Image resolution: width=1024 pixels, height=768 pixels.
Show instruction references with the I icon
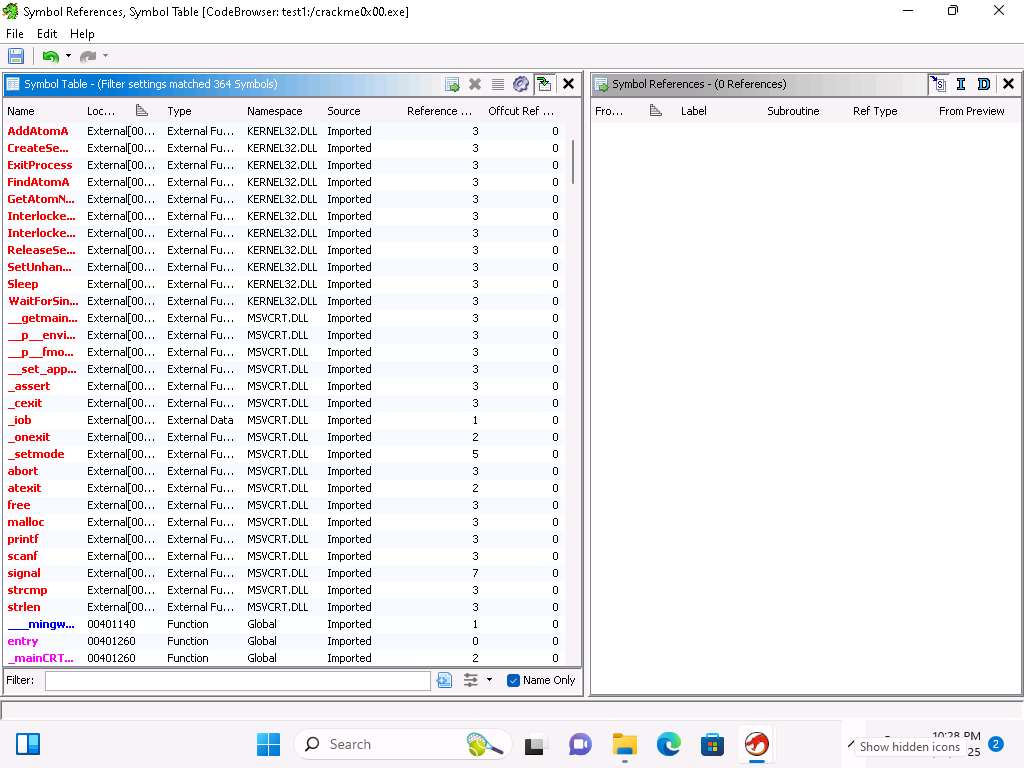click(x=961, y=84)
